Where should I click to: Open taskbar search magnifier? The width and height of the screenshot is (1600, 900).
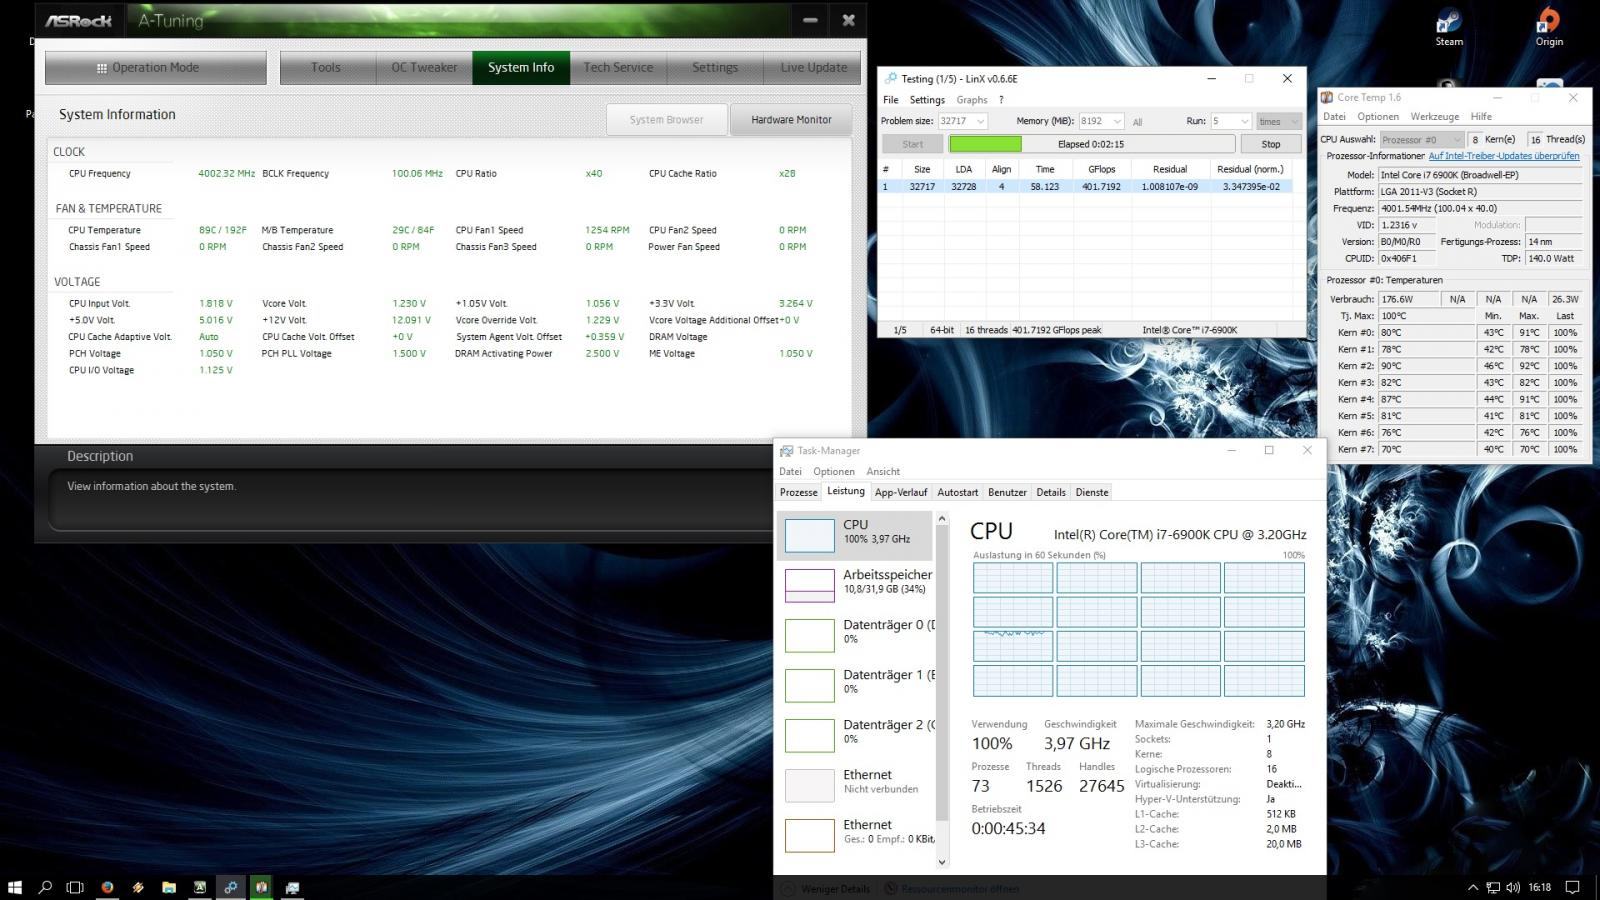tap(45, 887)
